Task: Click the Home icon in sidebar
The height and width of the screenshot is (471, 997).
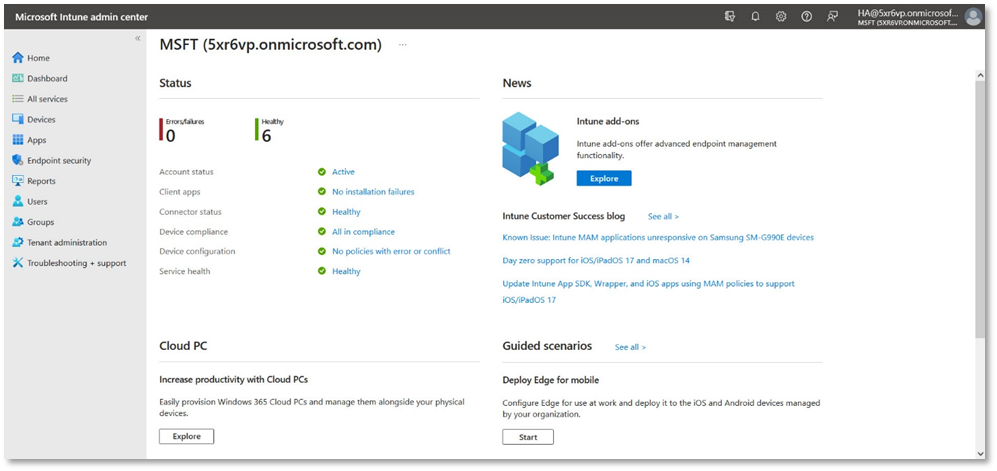Action: (x=18, y=58)
